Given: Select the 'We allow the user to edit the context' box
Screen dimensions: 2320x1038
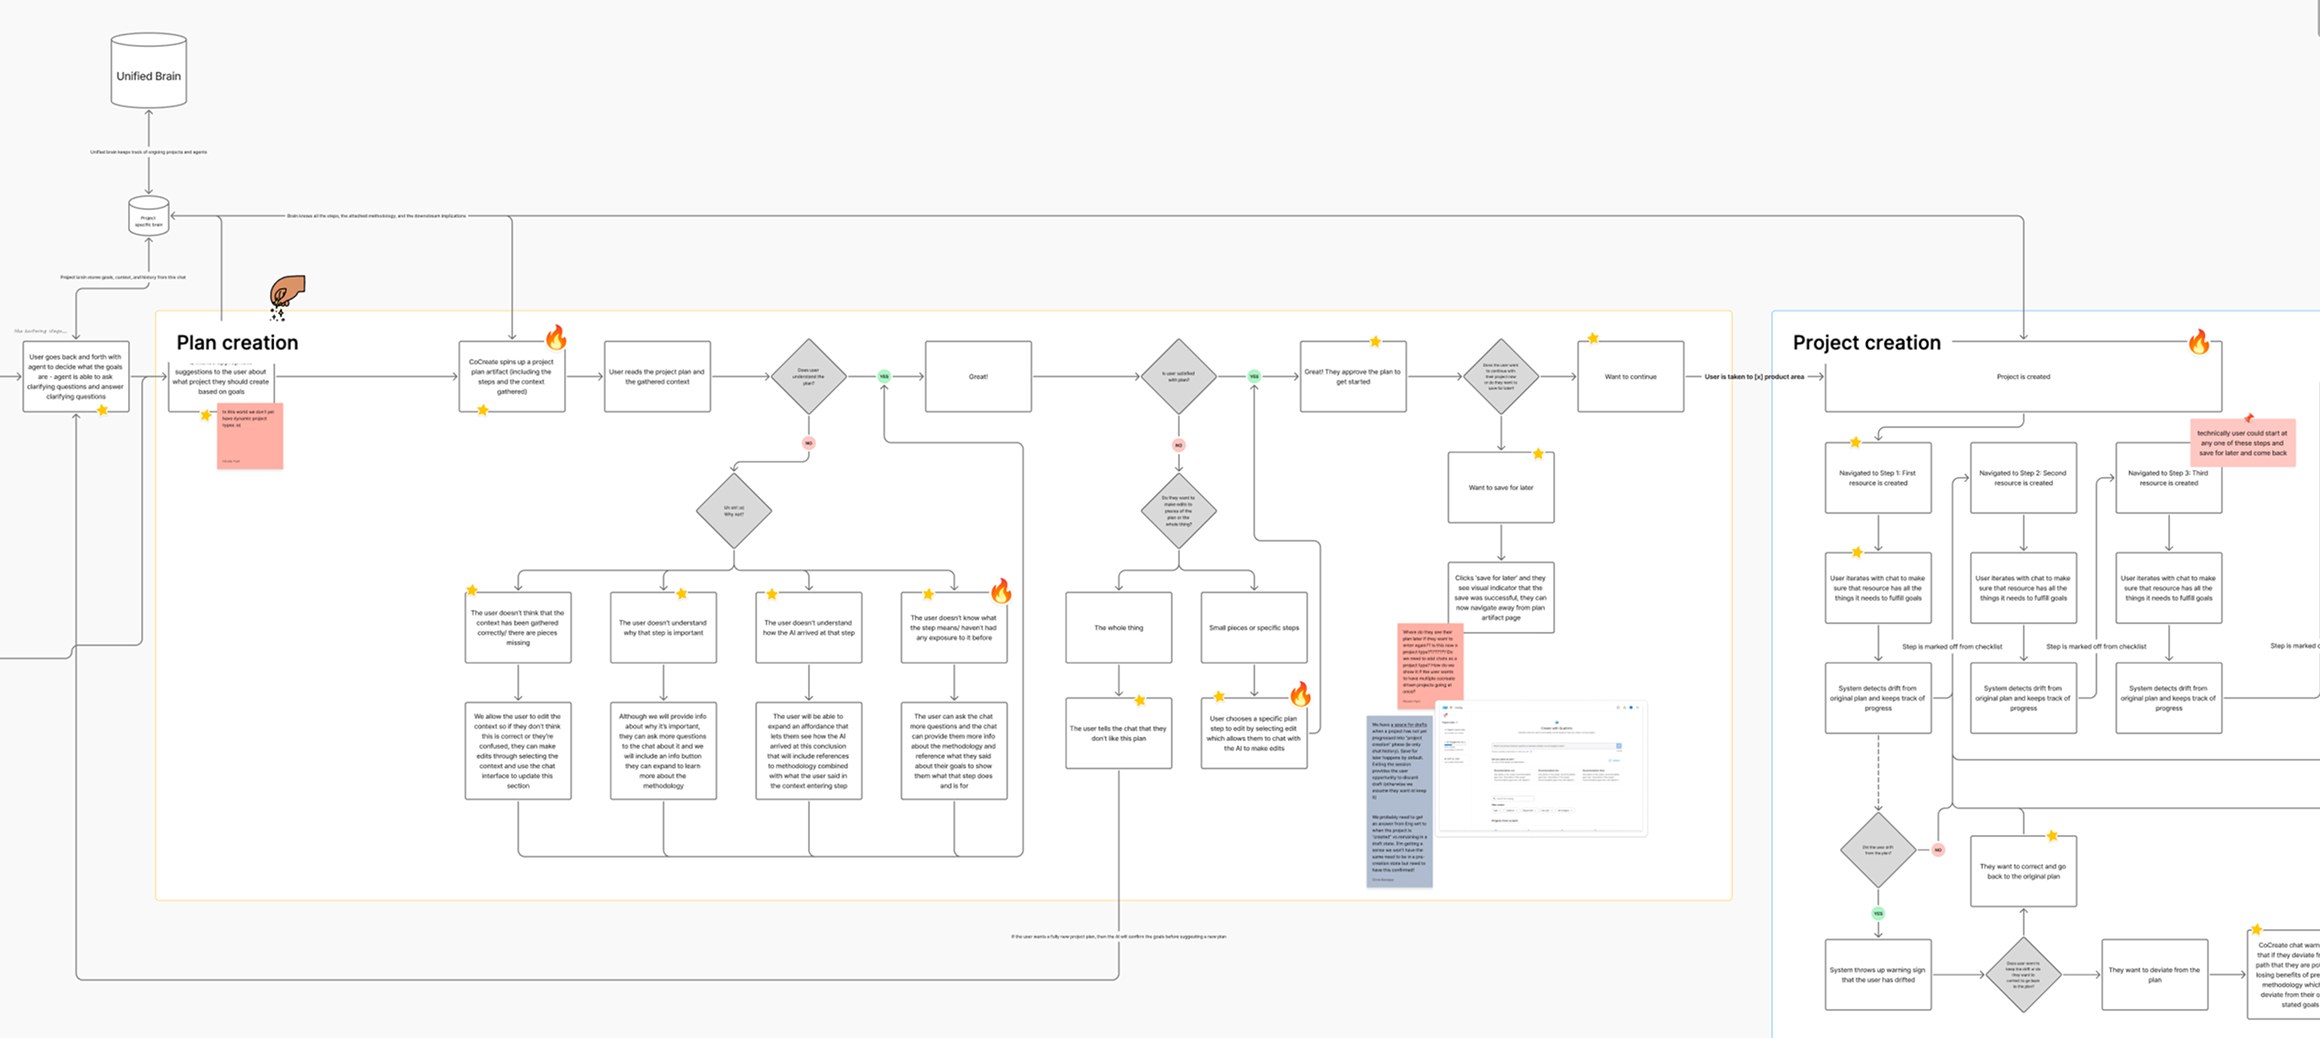Looking at the screenshot, I should [518, 750].
